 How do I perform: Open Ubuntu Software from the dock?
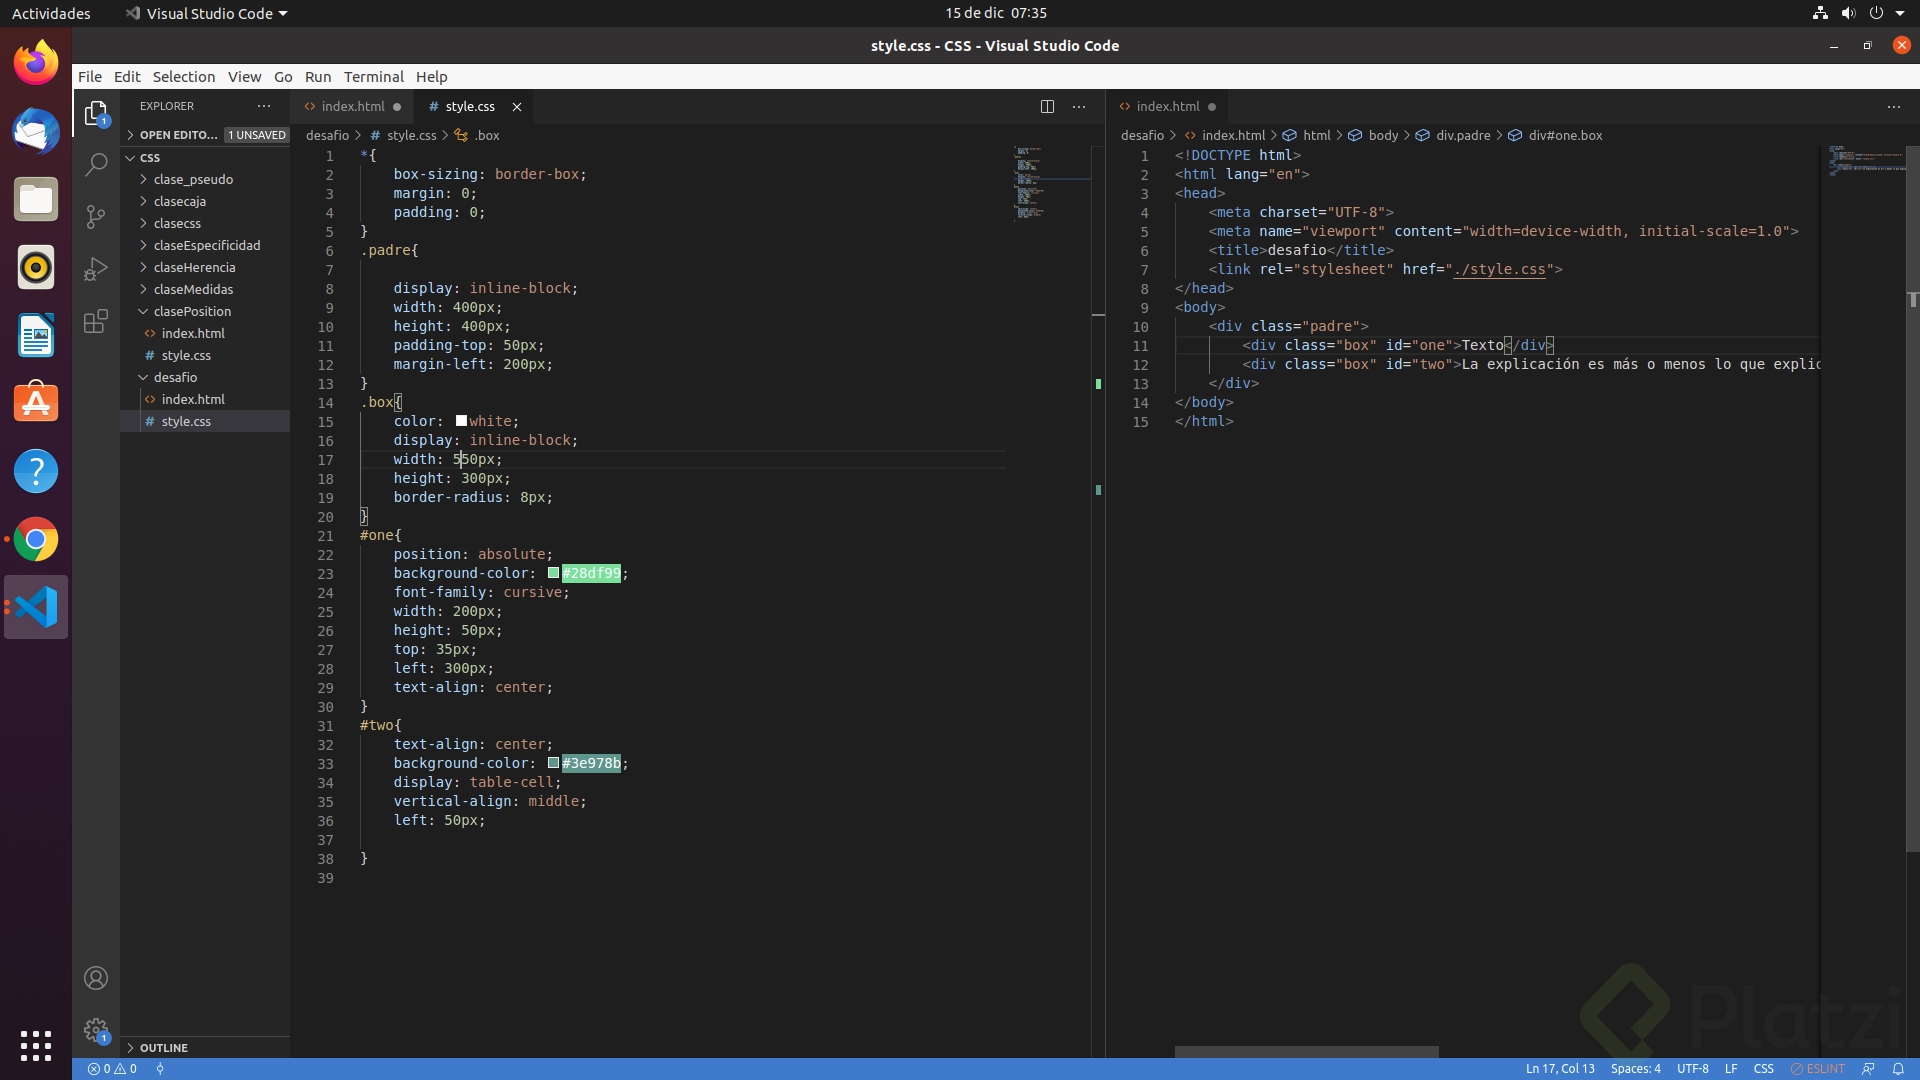coord(36,403)
